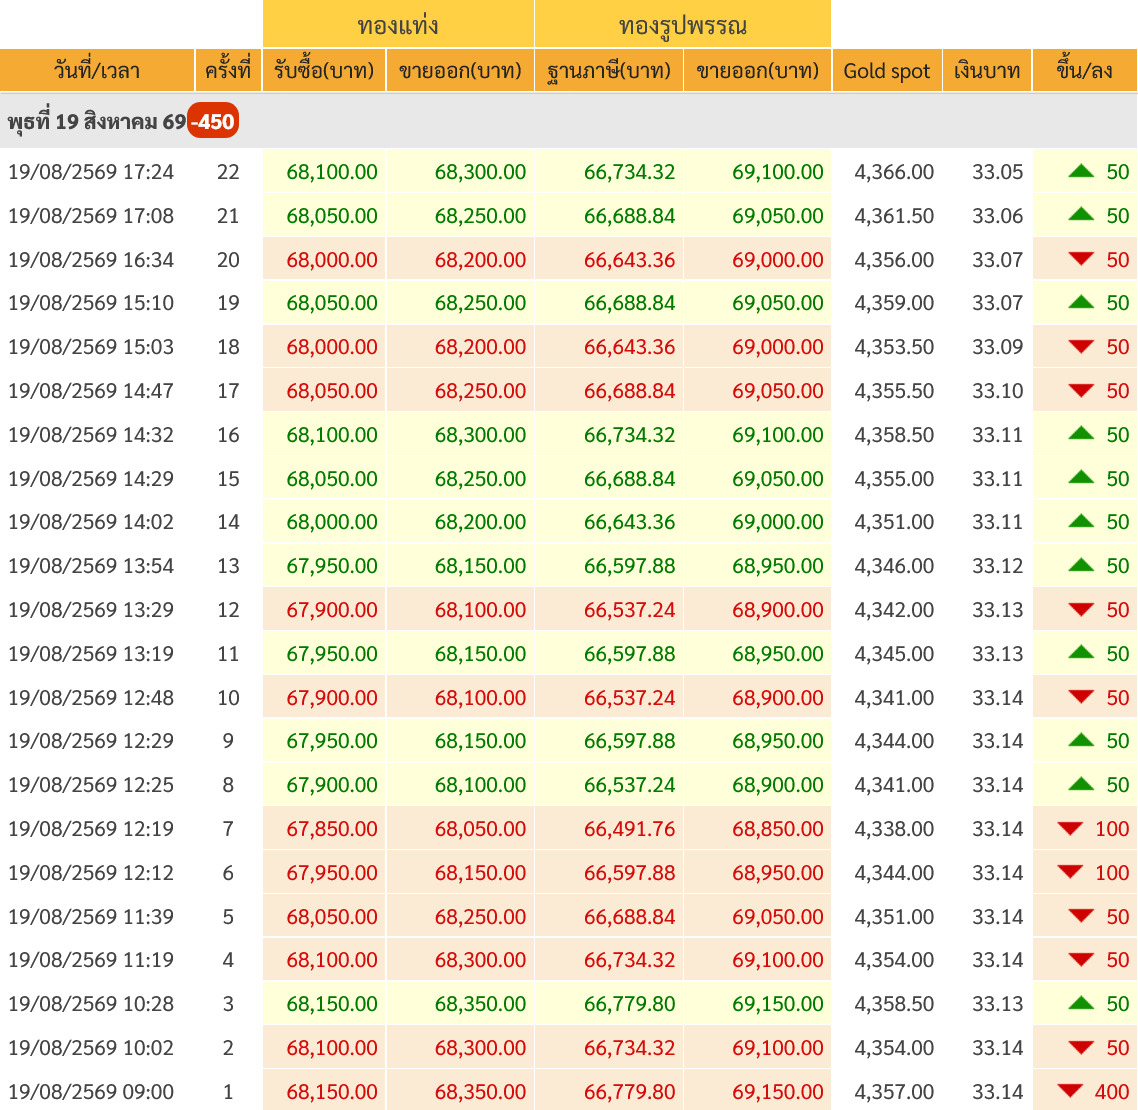Click the เงินบาท column header
Image resolution: width=1138 pixels, height=1110 pixels.
[987, 70]
